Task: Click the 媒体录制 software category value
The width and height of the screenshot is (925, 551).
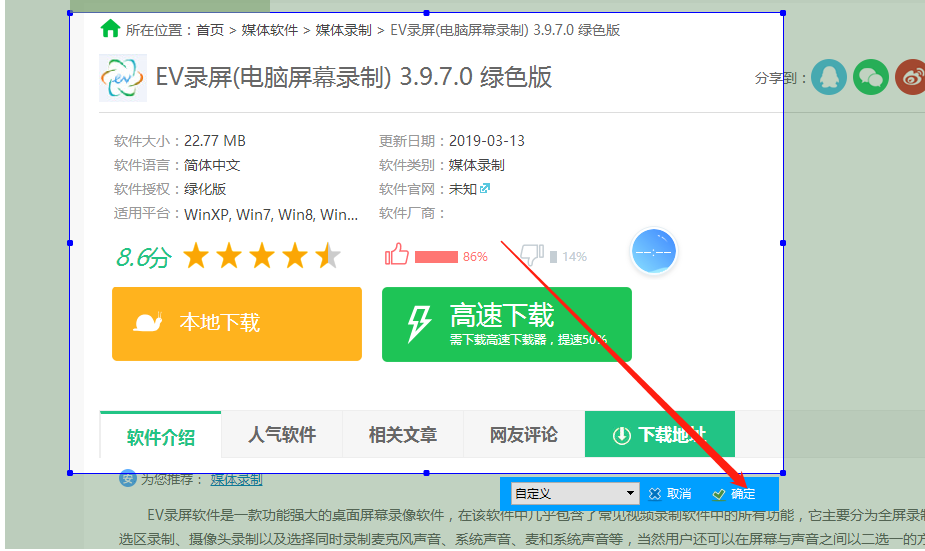Action: (x=477, y=165)
